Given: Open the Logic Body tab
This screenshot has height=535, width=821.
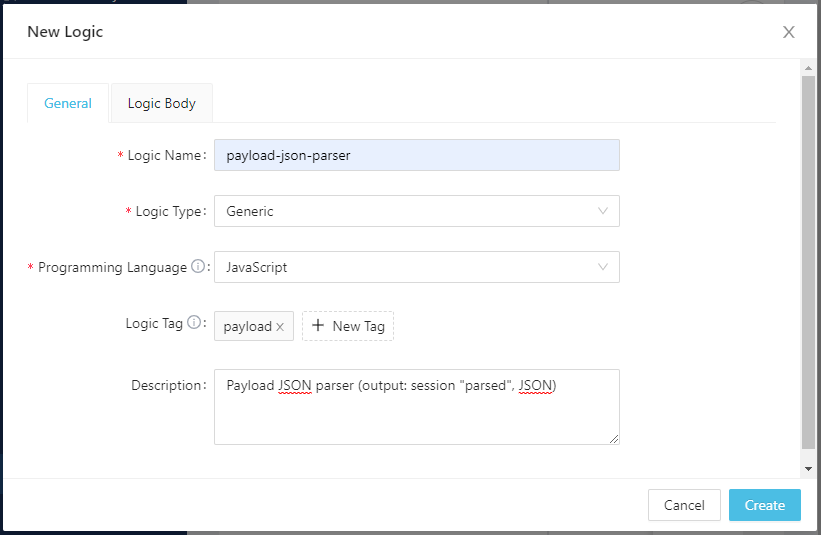Looking at the screenshot, I should click(x=161, y=103).
